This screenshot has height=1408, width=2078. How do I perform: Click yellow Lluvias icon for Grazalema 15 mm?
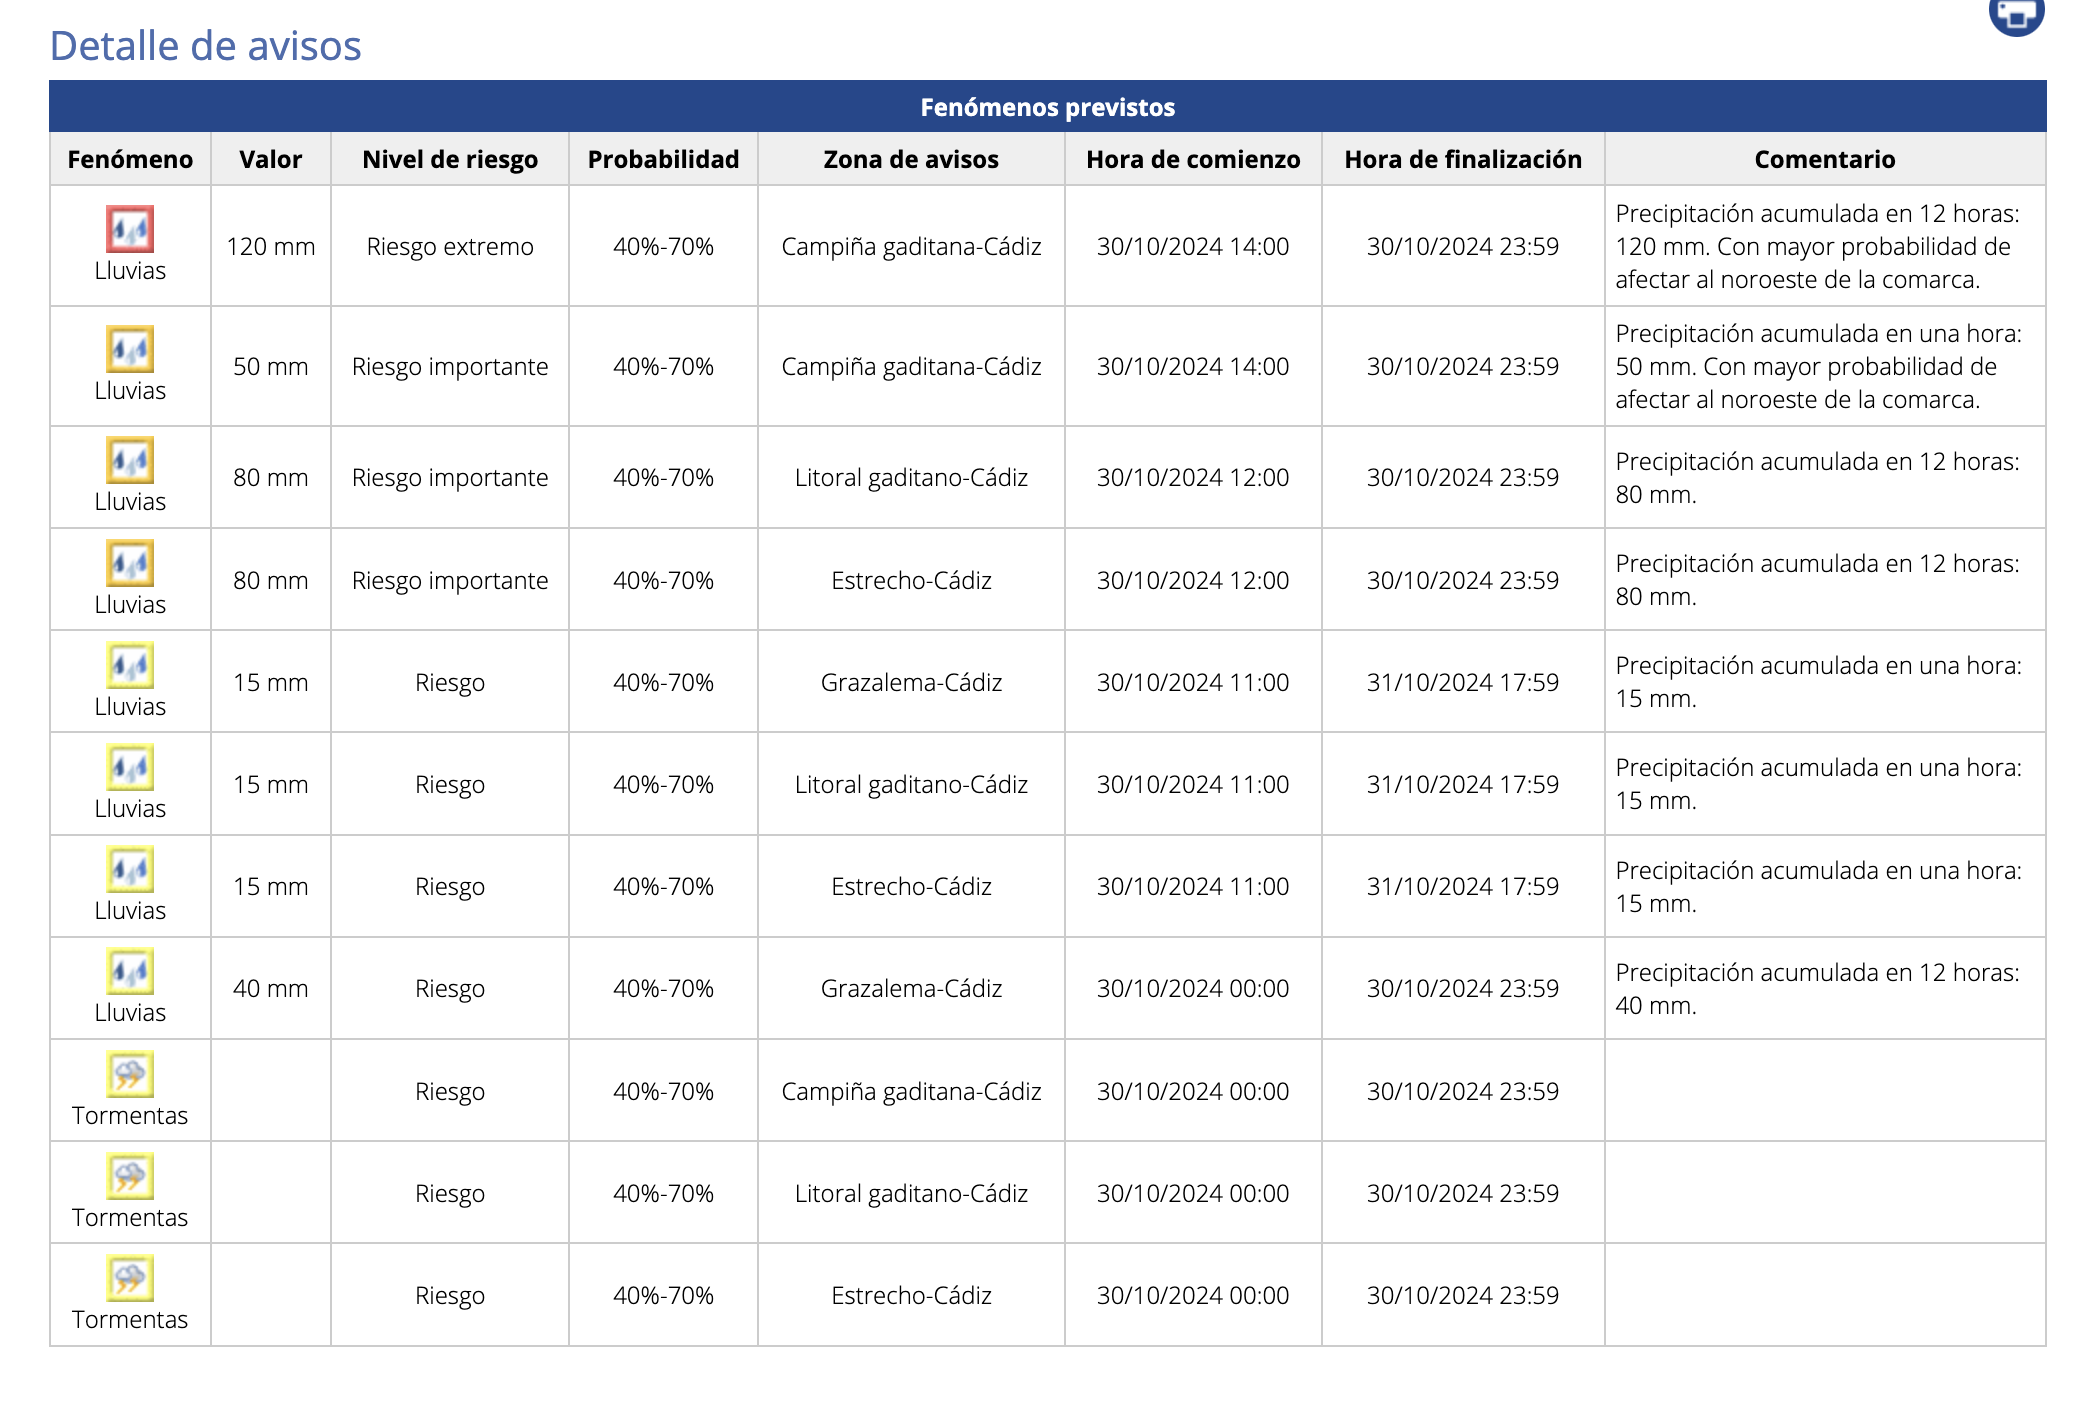pyautogui.click(x=130, y=665)
